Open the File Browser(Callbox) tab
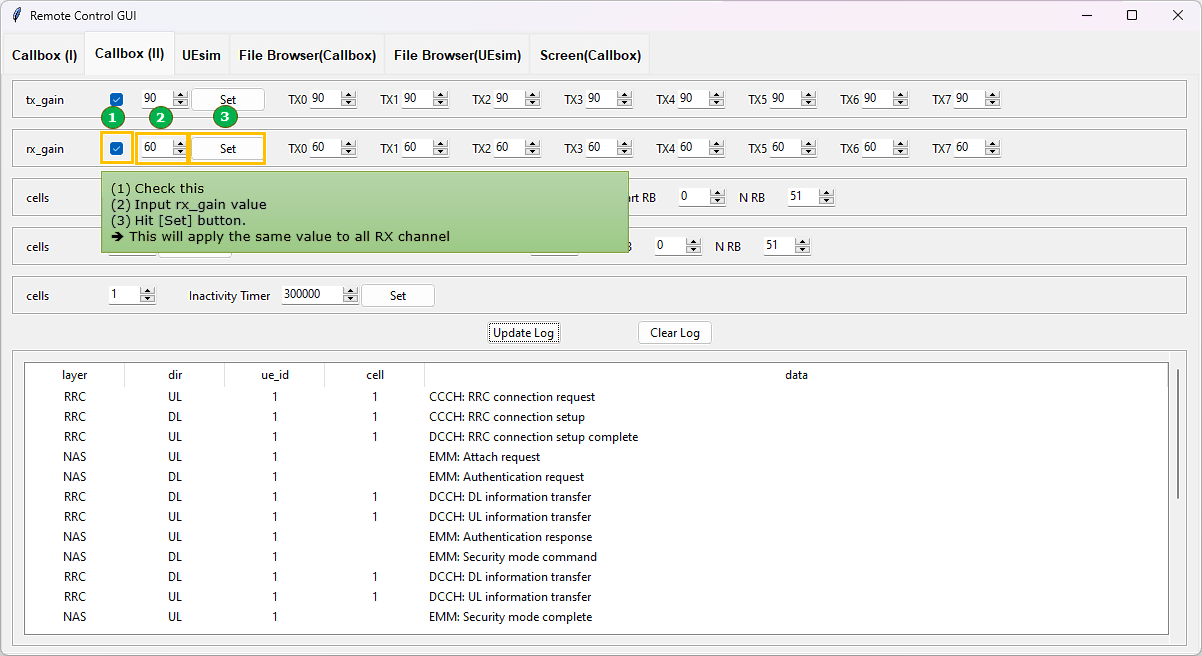 coord(307,55)
